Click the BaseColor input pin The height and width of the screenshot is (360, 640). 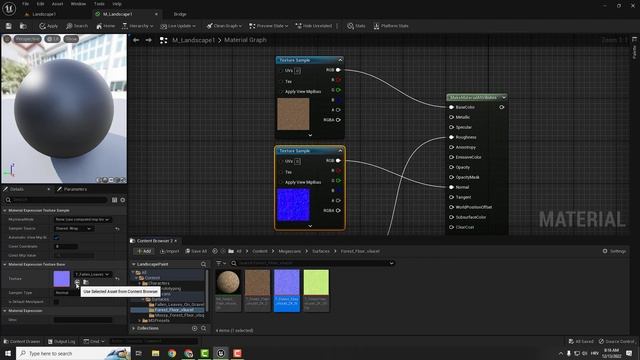[x=451, y=107]
